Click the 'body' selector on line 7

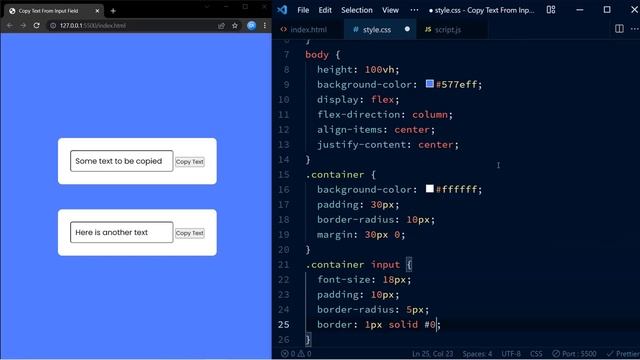[317, 55]
